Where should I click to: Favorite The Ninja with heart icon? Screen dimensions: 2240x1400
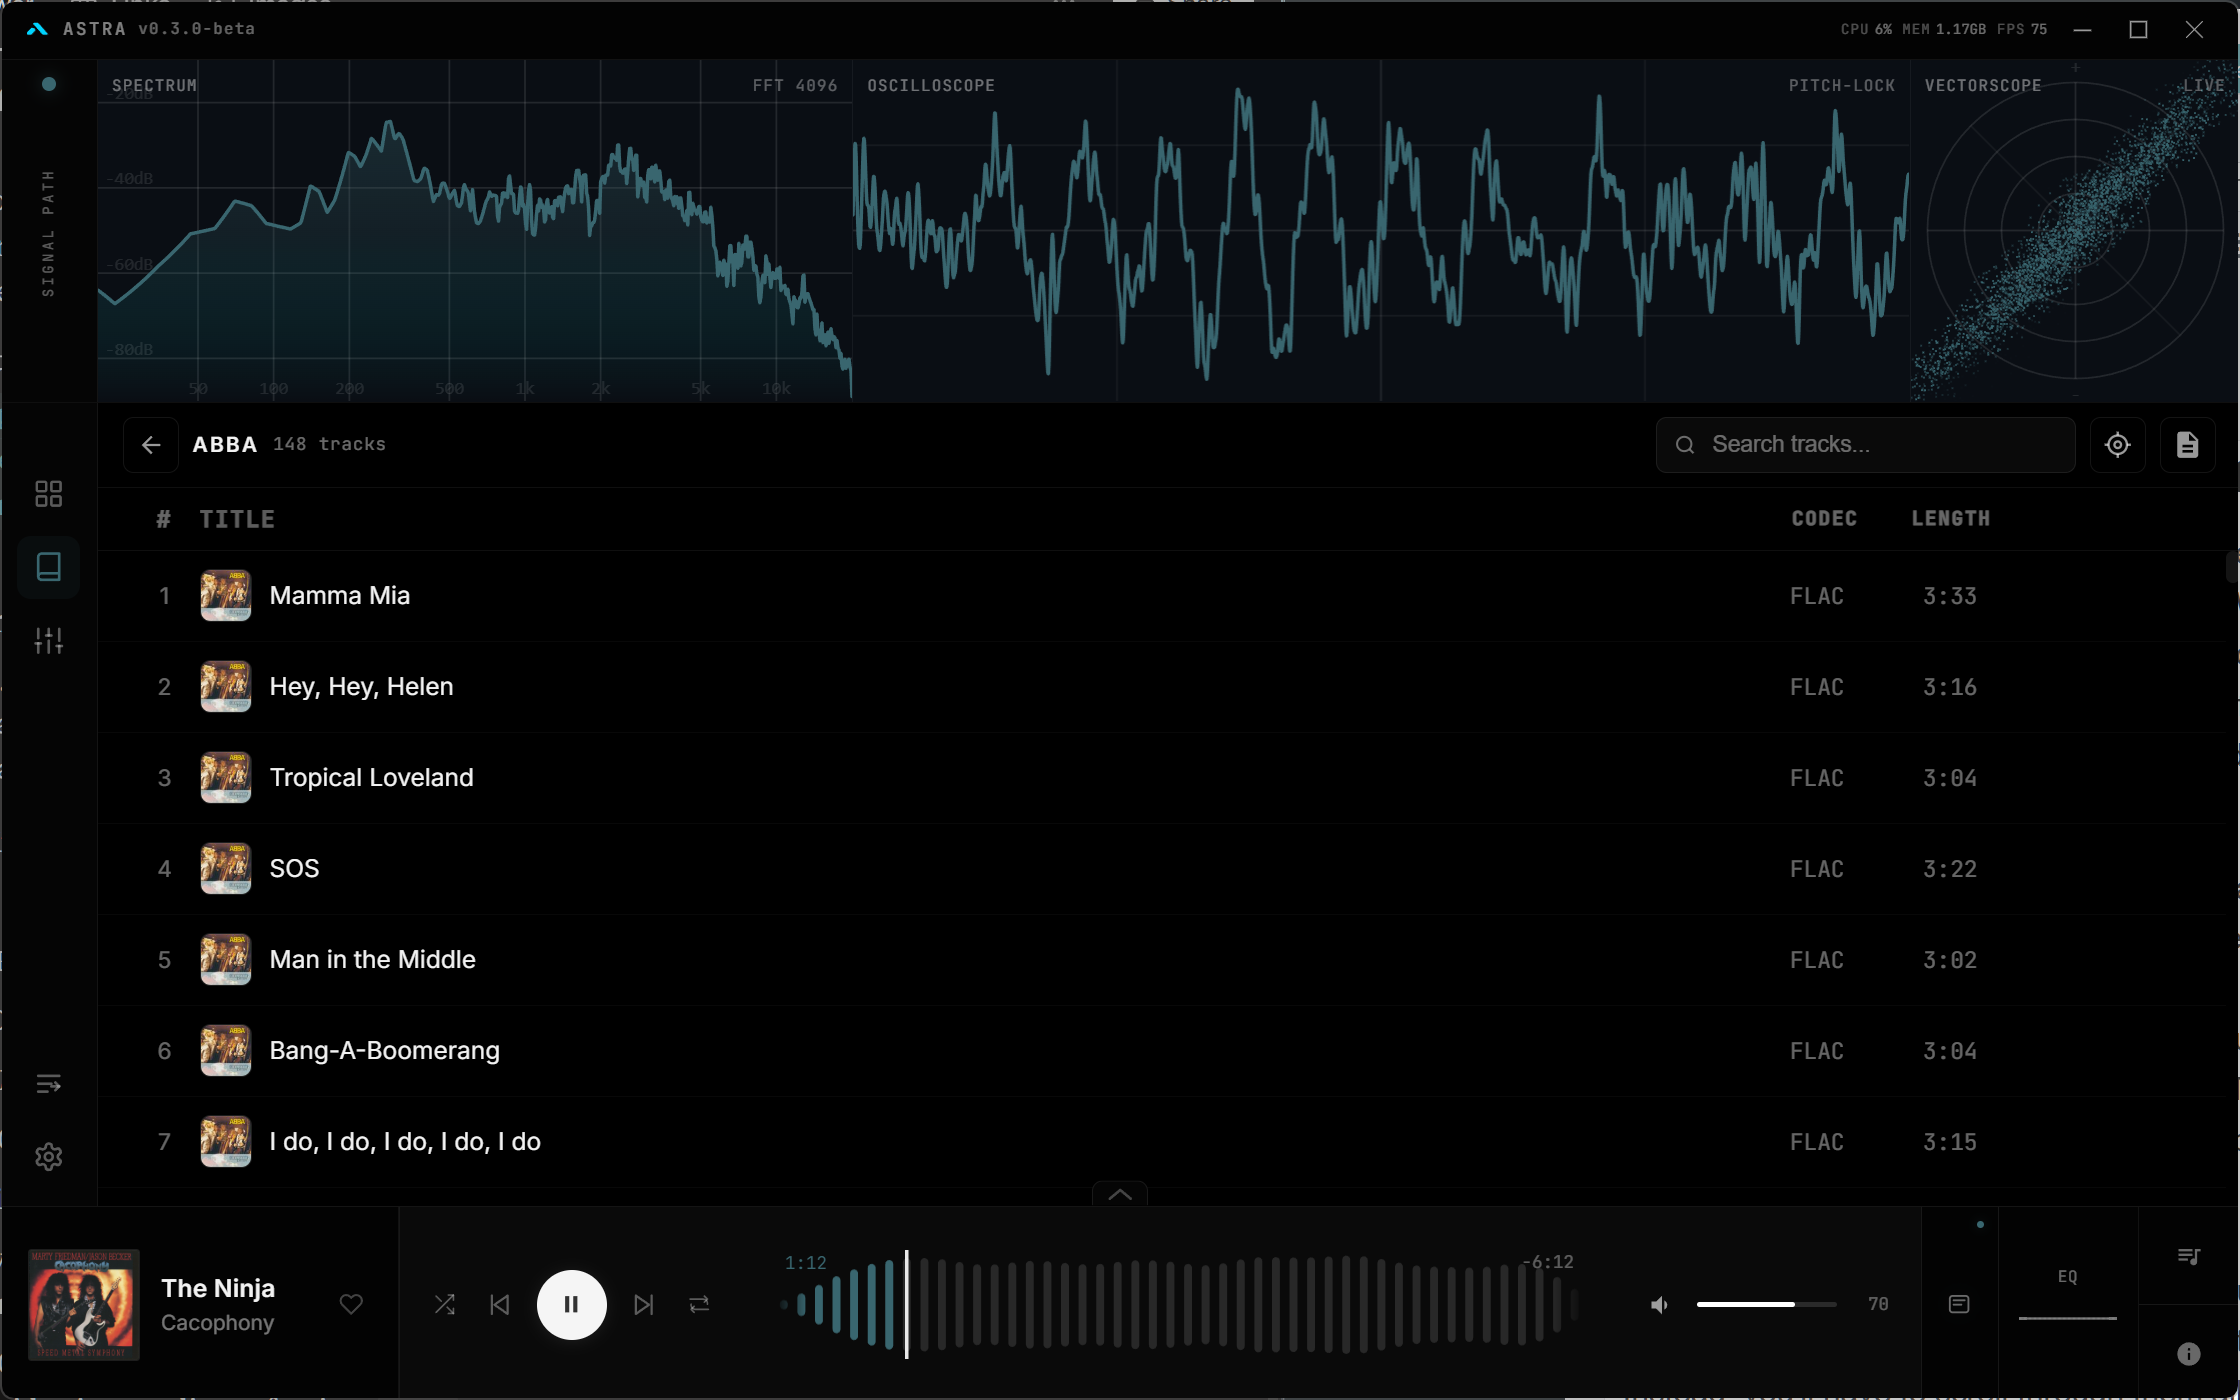(351, 1305)
